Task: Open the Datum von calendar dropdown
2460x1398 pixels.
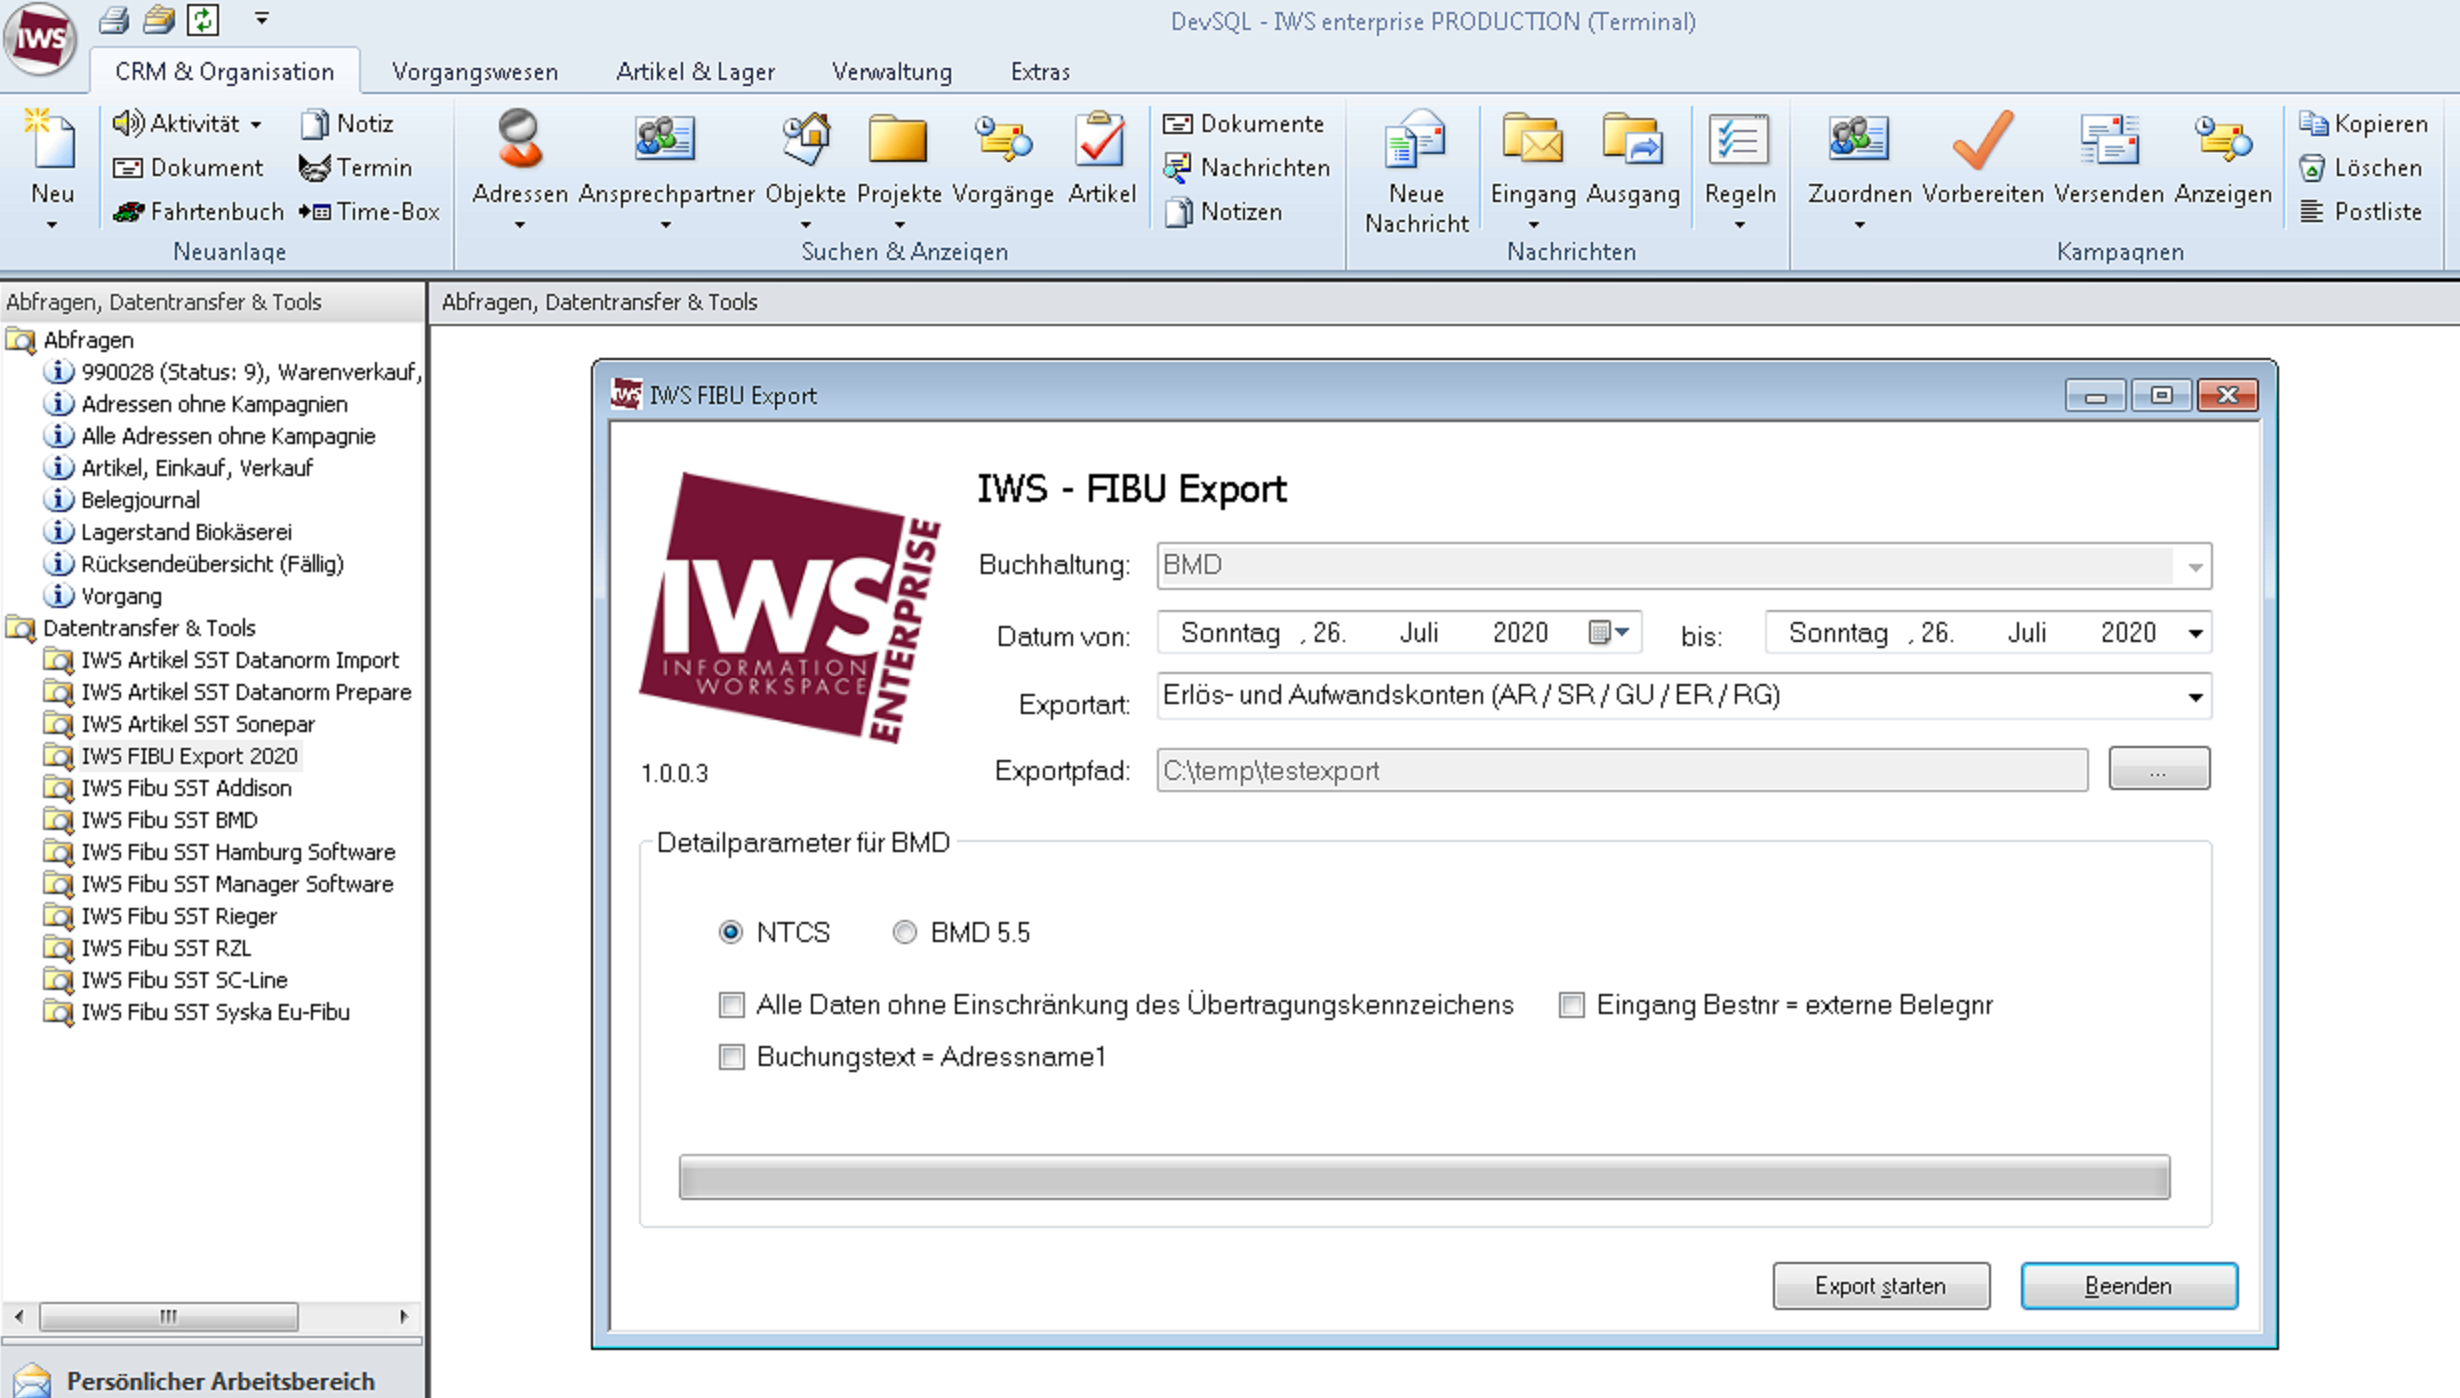Action: [1611, 633]
